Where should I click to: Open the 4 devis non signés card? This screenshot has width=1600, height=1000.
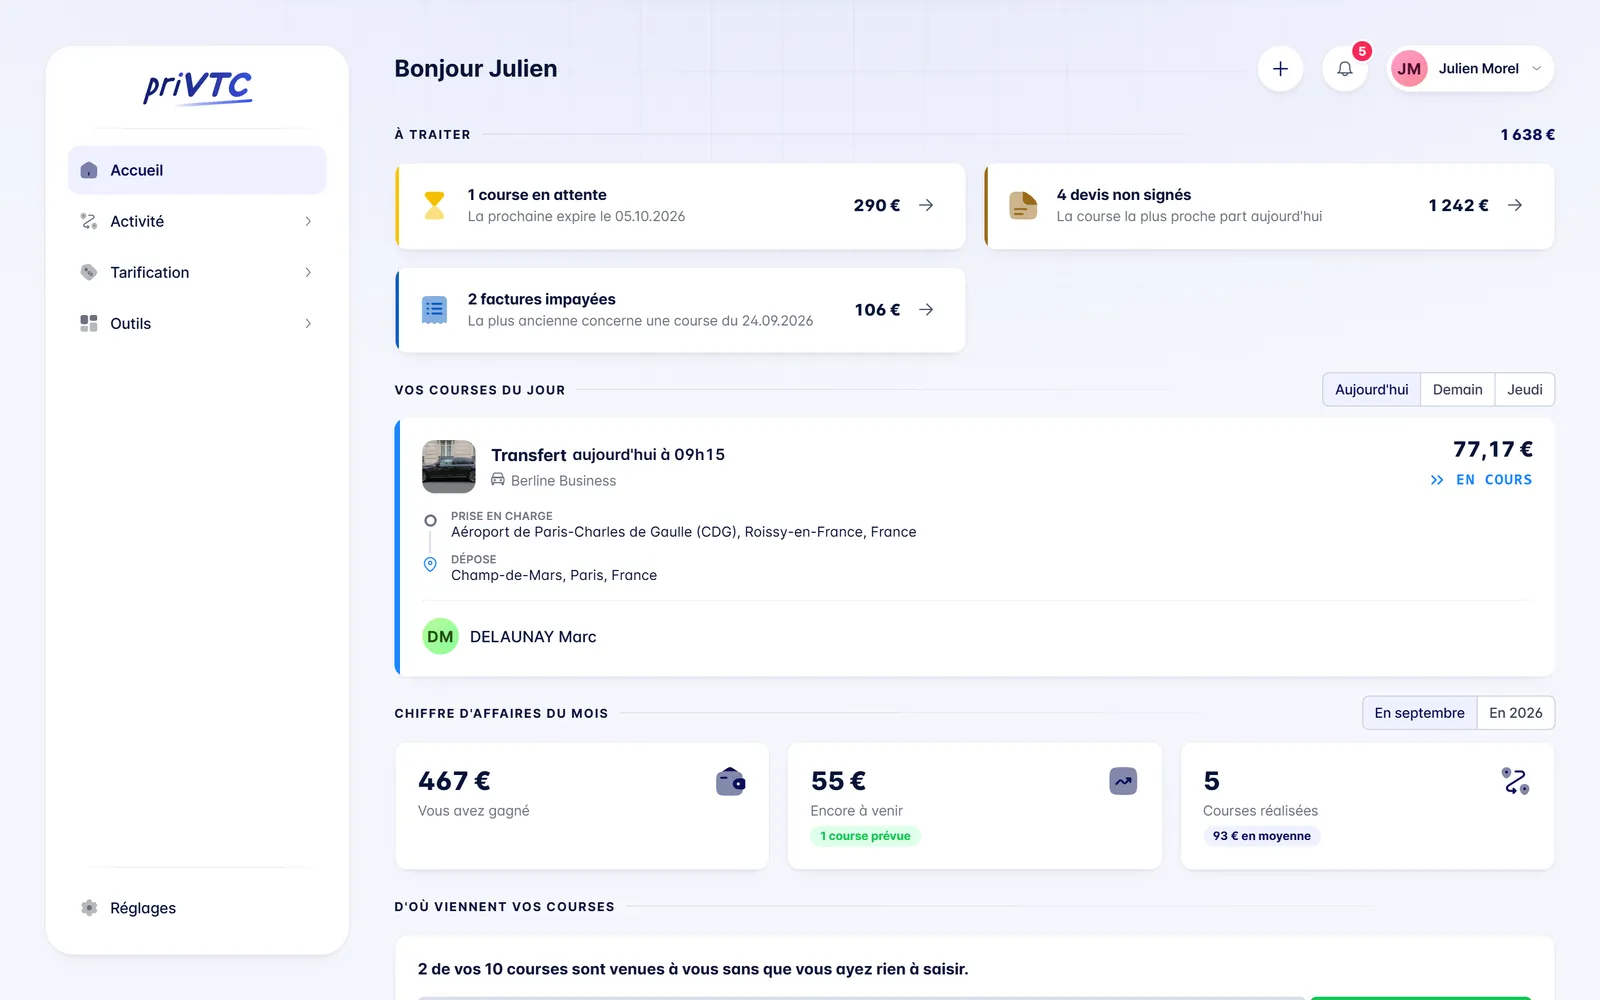[1269, 206]
